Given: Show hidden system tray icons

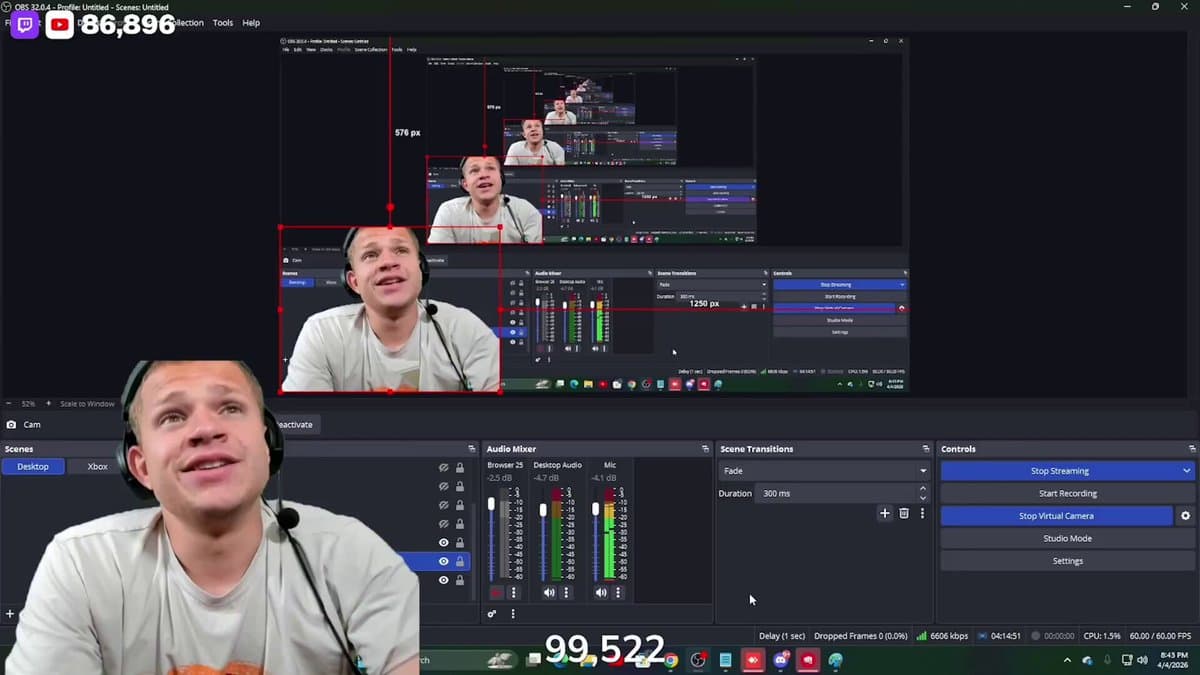Looking at the screenshot, I should 1067,660.
